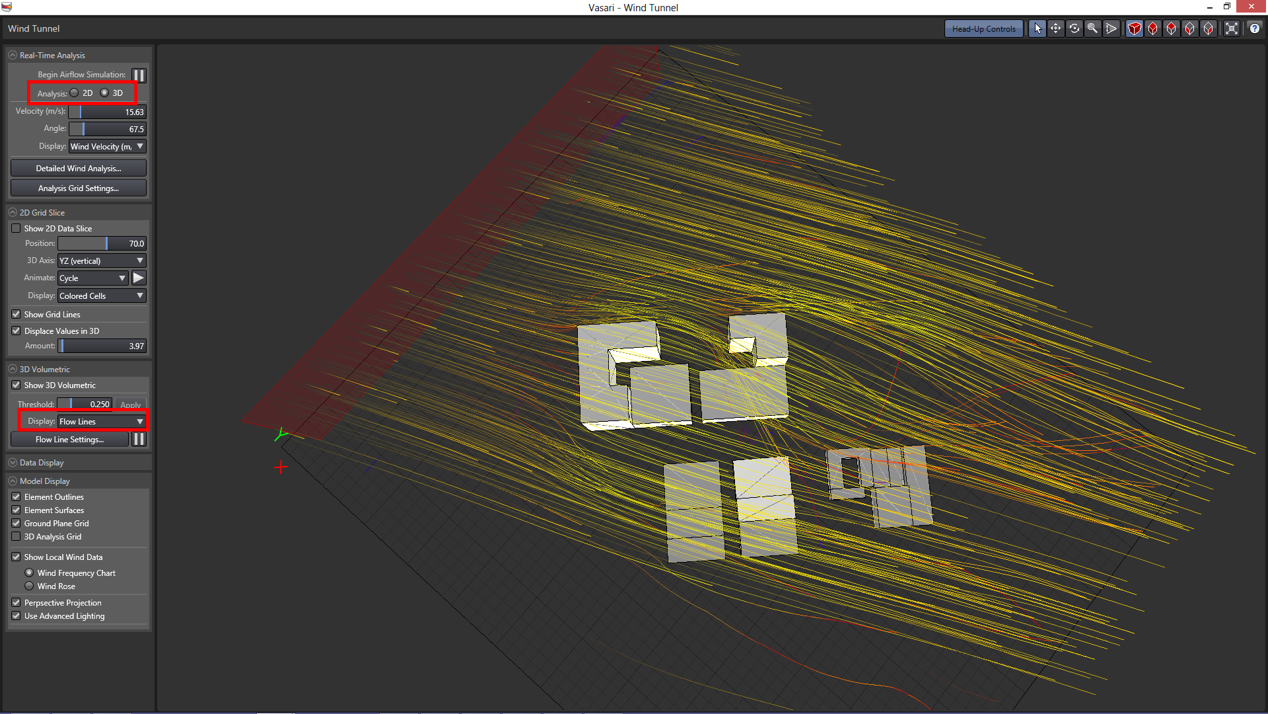1268x714 pixels.
Task: Open the 3D Axis YZ (vertical) dropdown
Action: (101, 261)
